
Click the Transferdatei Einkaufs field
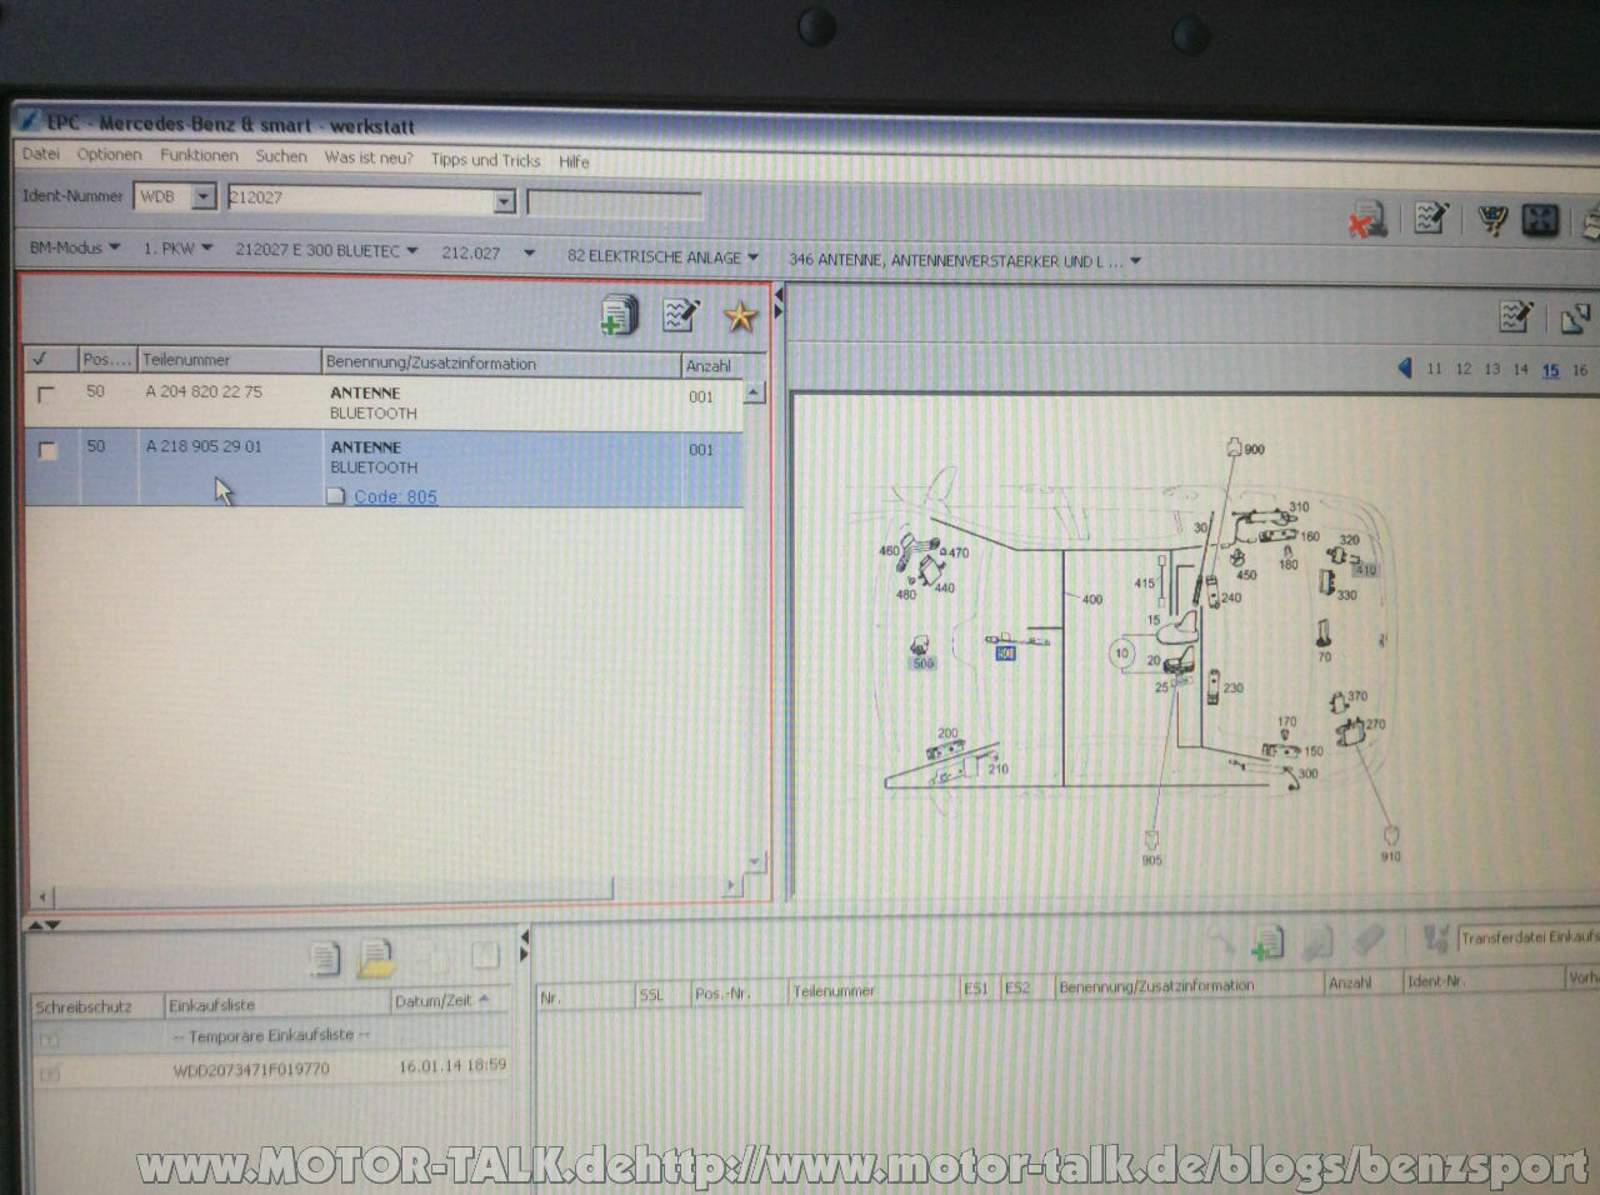(1530, 937)
